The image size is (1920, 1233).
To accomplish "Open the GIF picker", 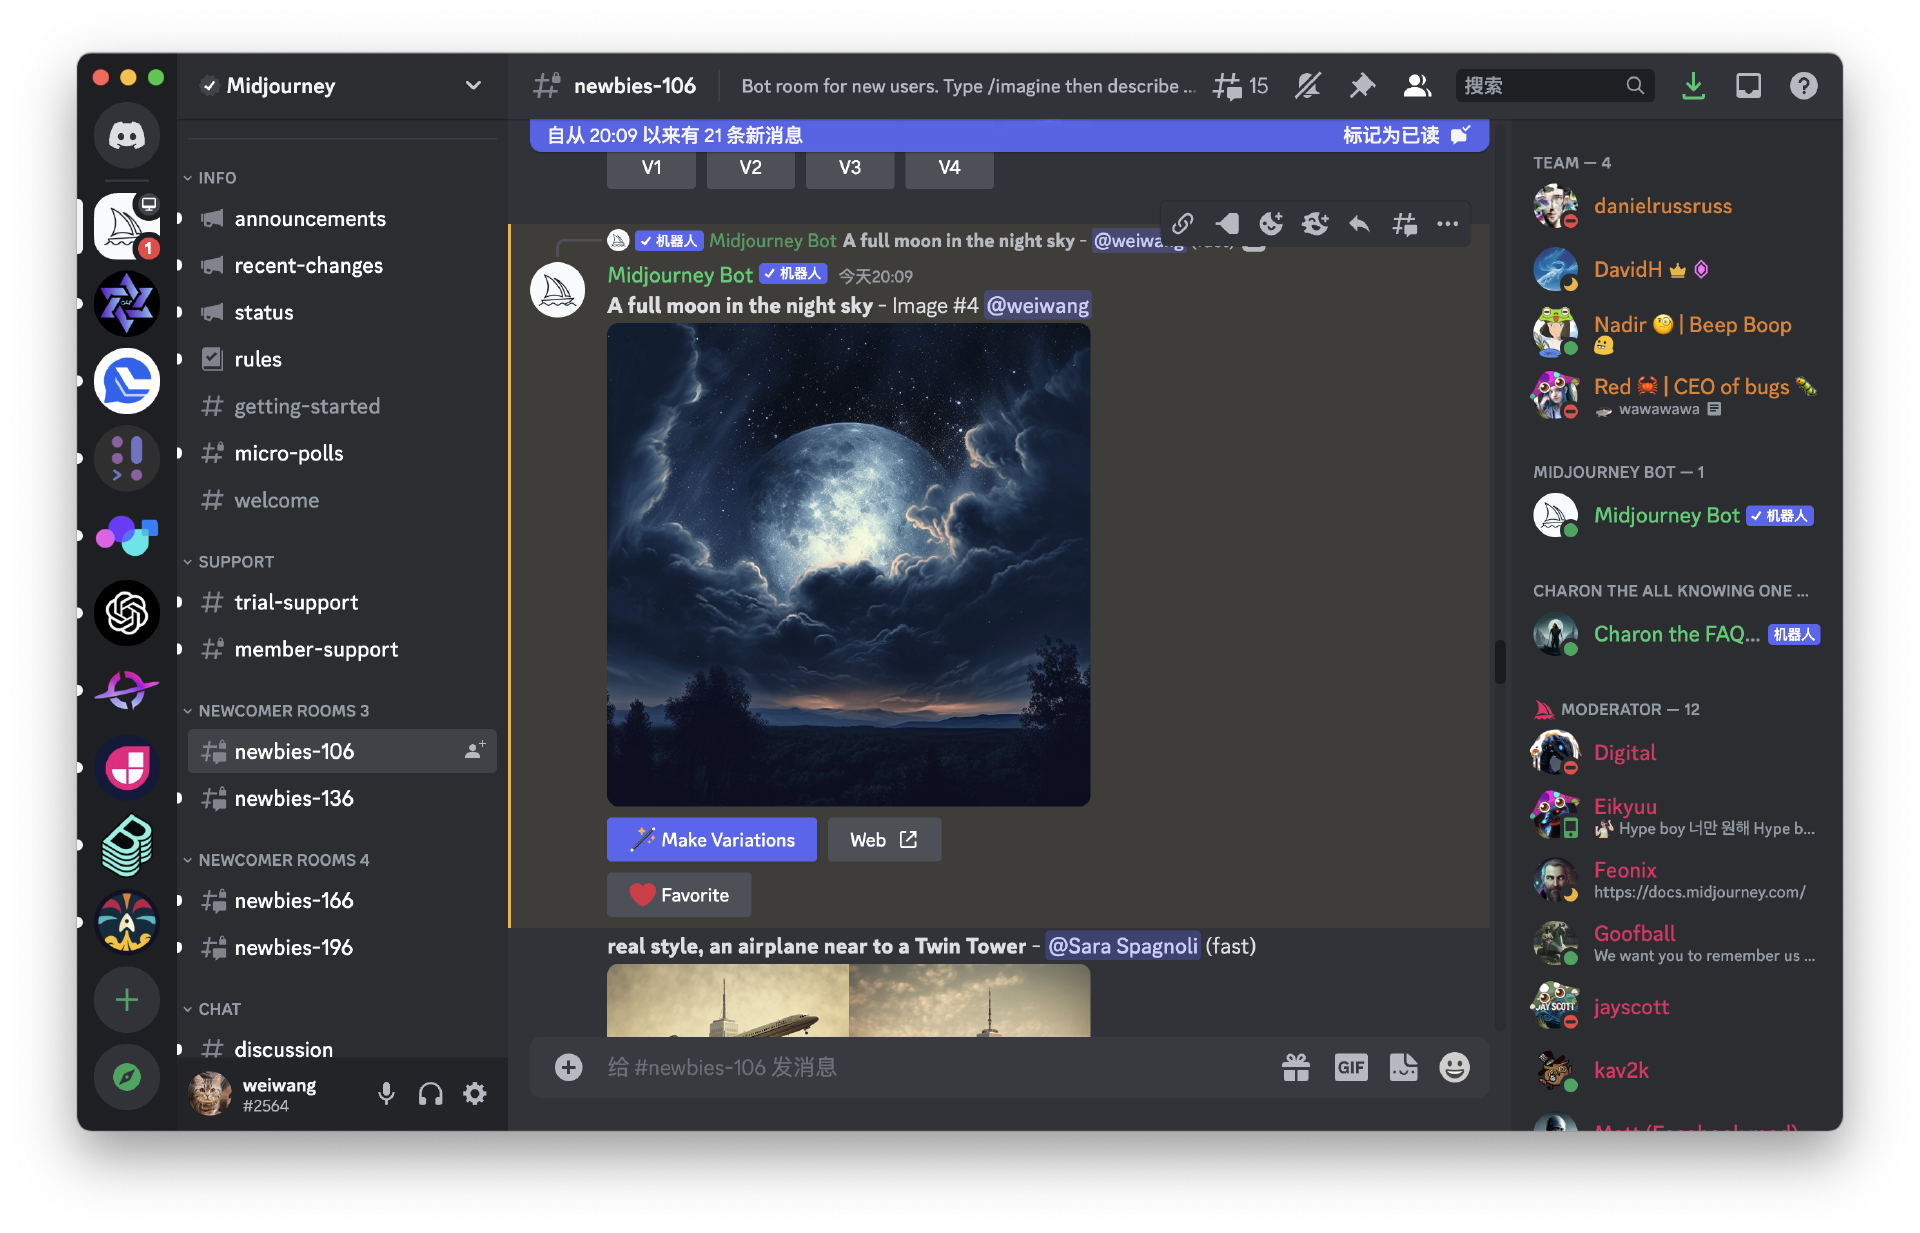I will pos(1350,1067).
